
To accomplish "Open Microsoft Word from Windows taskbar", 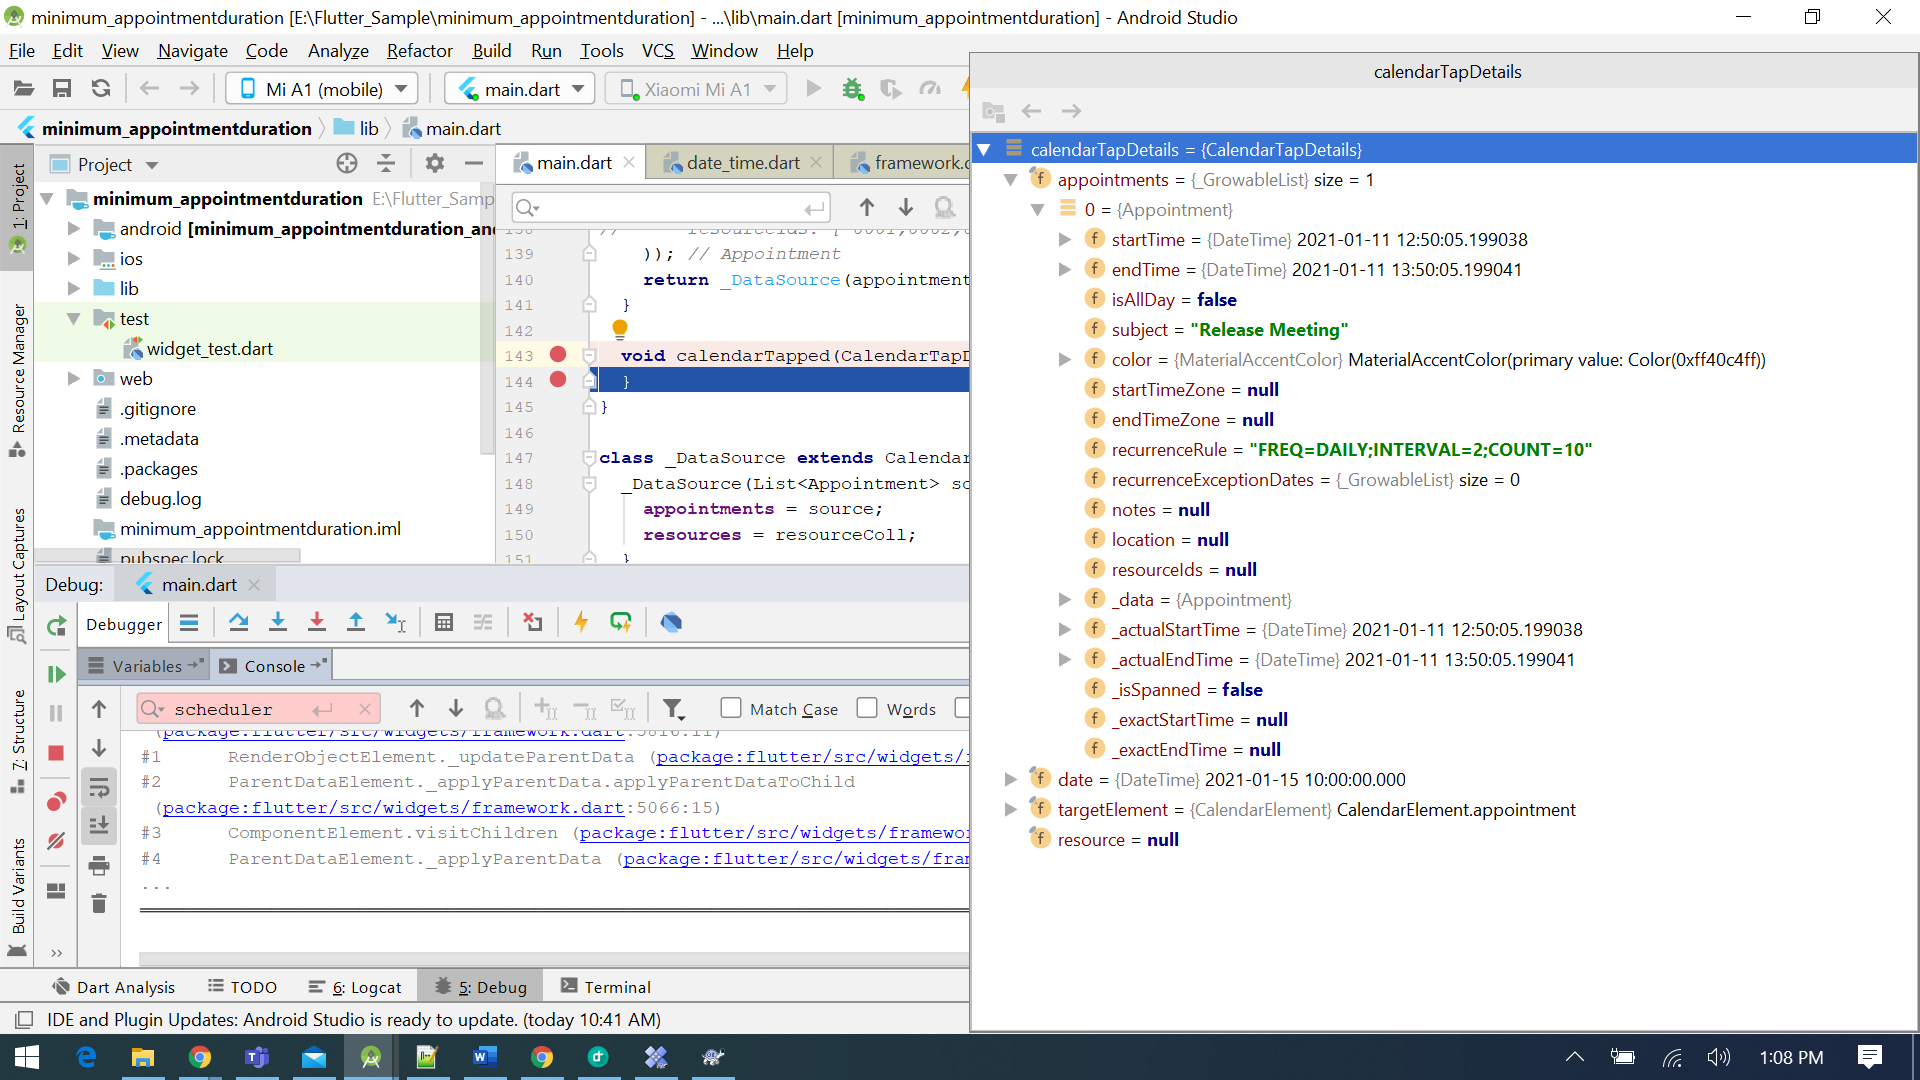I will [x=485, y=1057].
